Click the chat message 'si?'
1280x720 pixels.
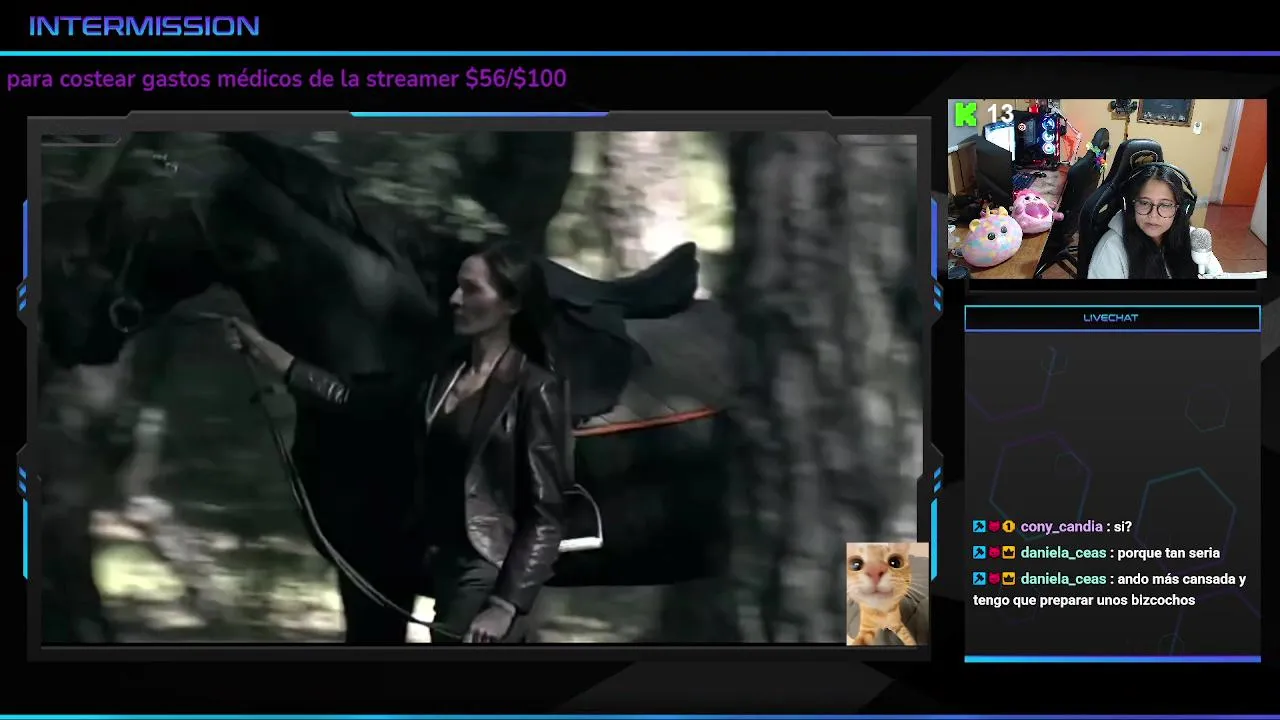1122,527
